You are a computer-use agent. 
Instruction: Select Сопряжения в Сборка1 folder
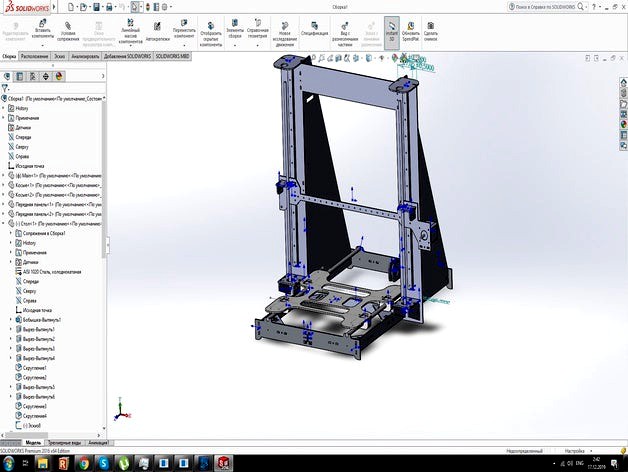click(40, 233)
